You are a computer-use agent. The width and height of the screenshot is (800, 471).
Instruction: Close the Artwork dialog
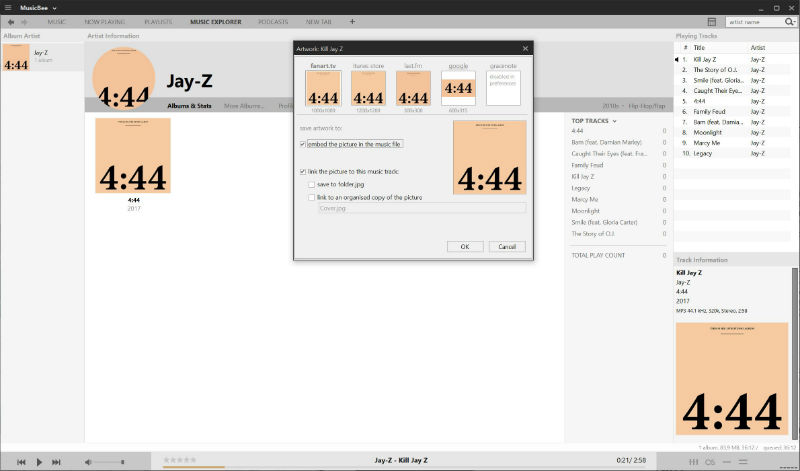click(x=525, y=48)
